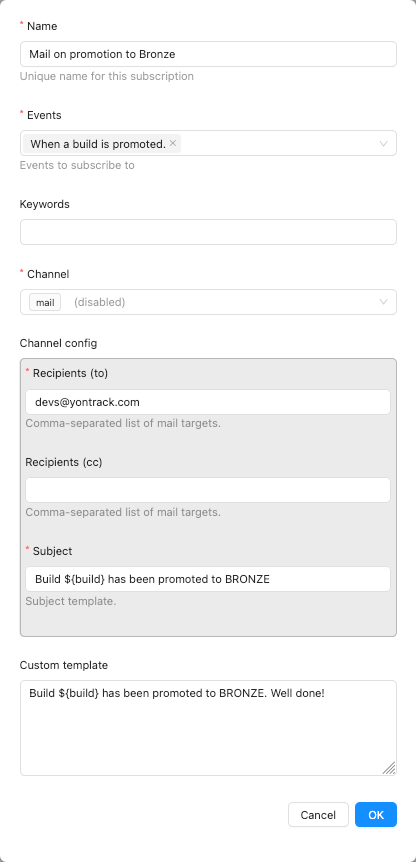The image size is (416, 862).
Task: Click the Keywords label
Action: pos(45,204)
